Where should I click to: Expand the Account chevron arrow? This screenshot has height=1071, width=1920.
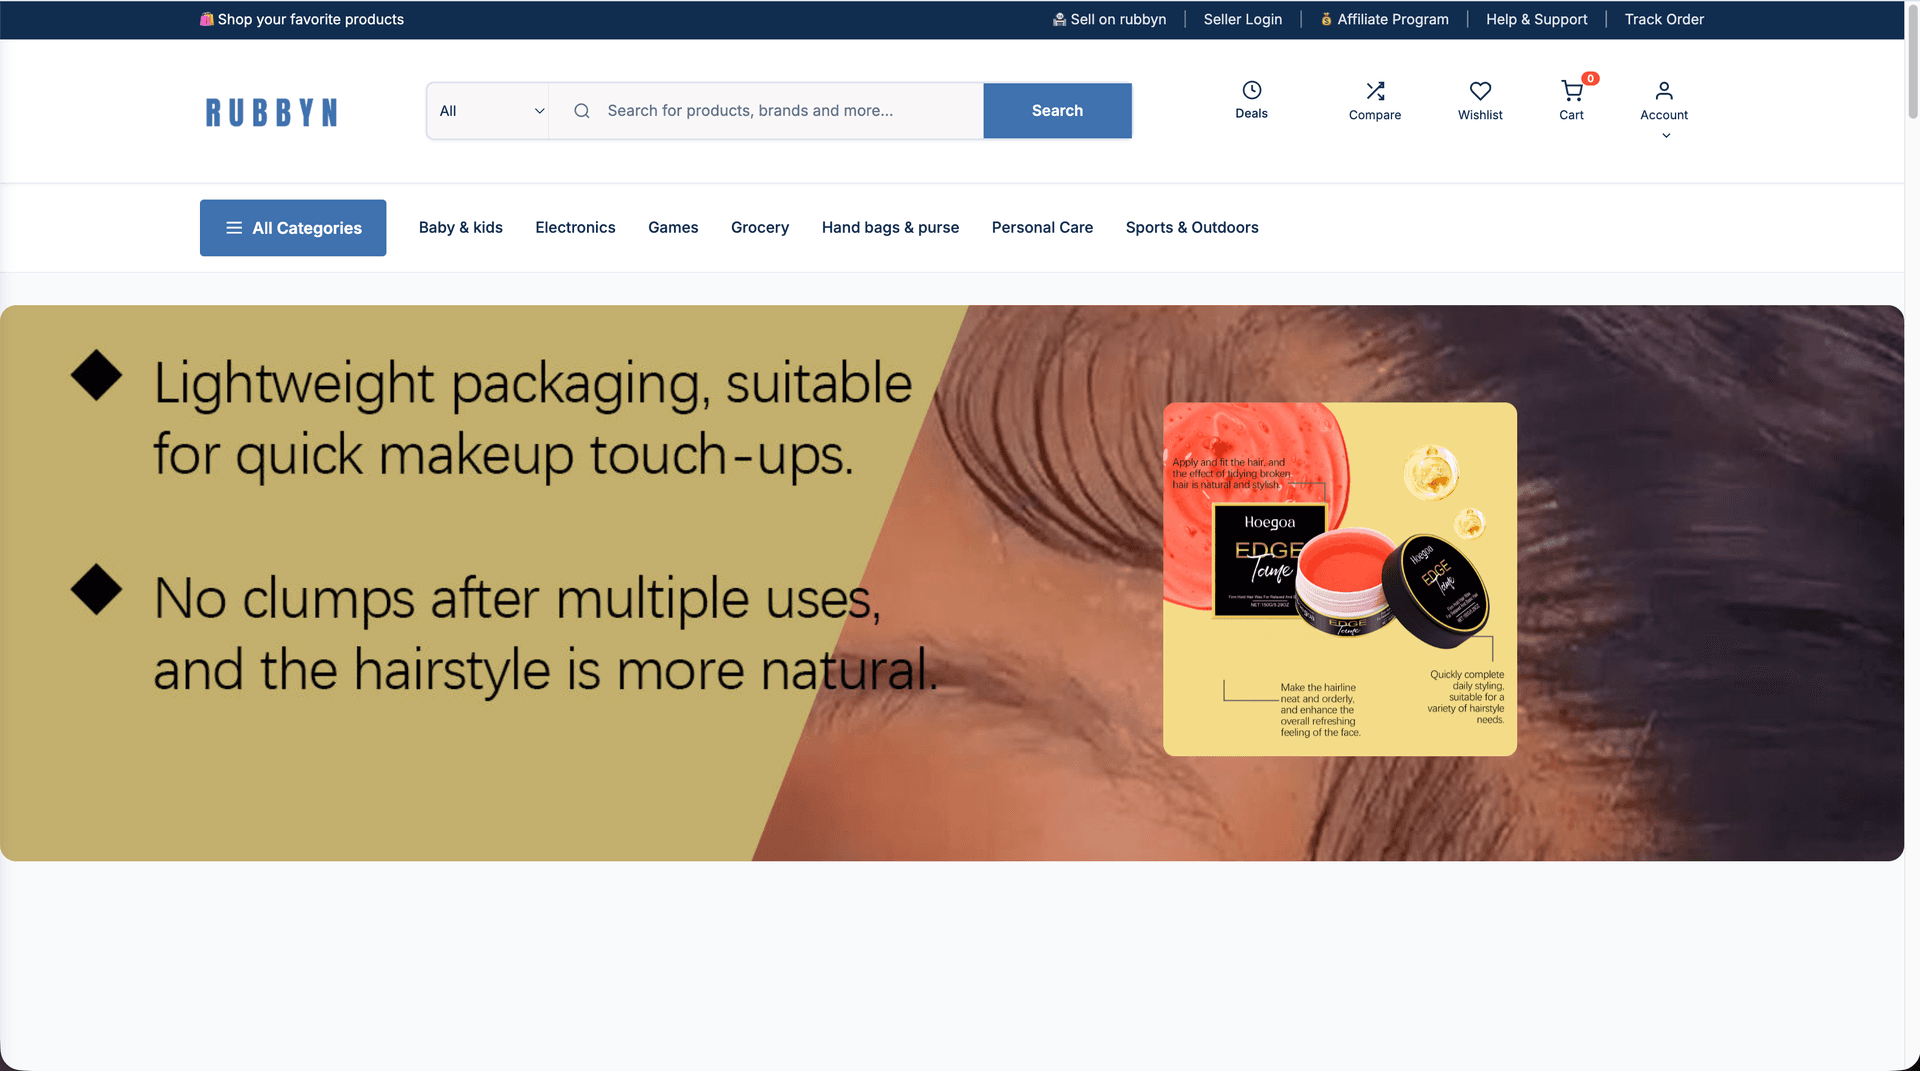1666,136
